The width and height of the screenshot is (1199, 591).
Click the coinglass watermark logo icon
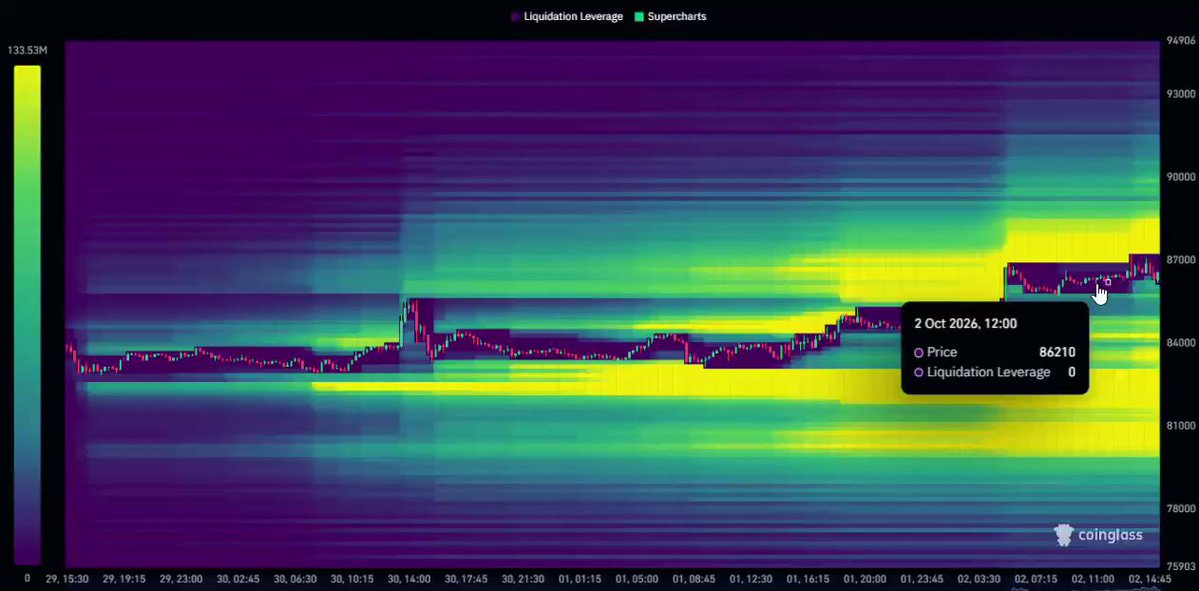[1064, 534]
